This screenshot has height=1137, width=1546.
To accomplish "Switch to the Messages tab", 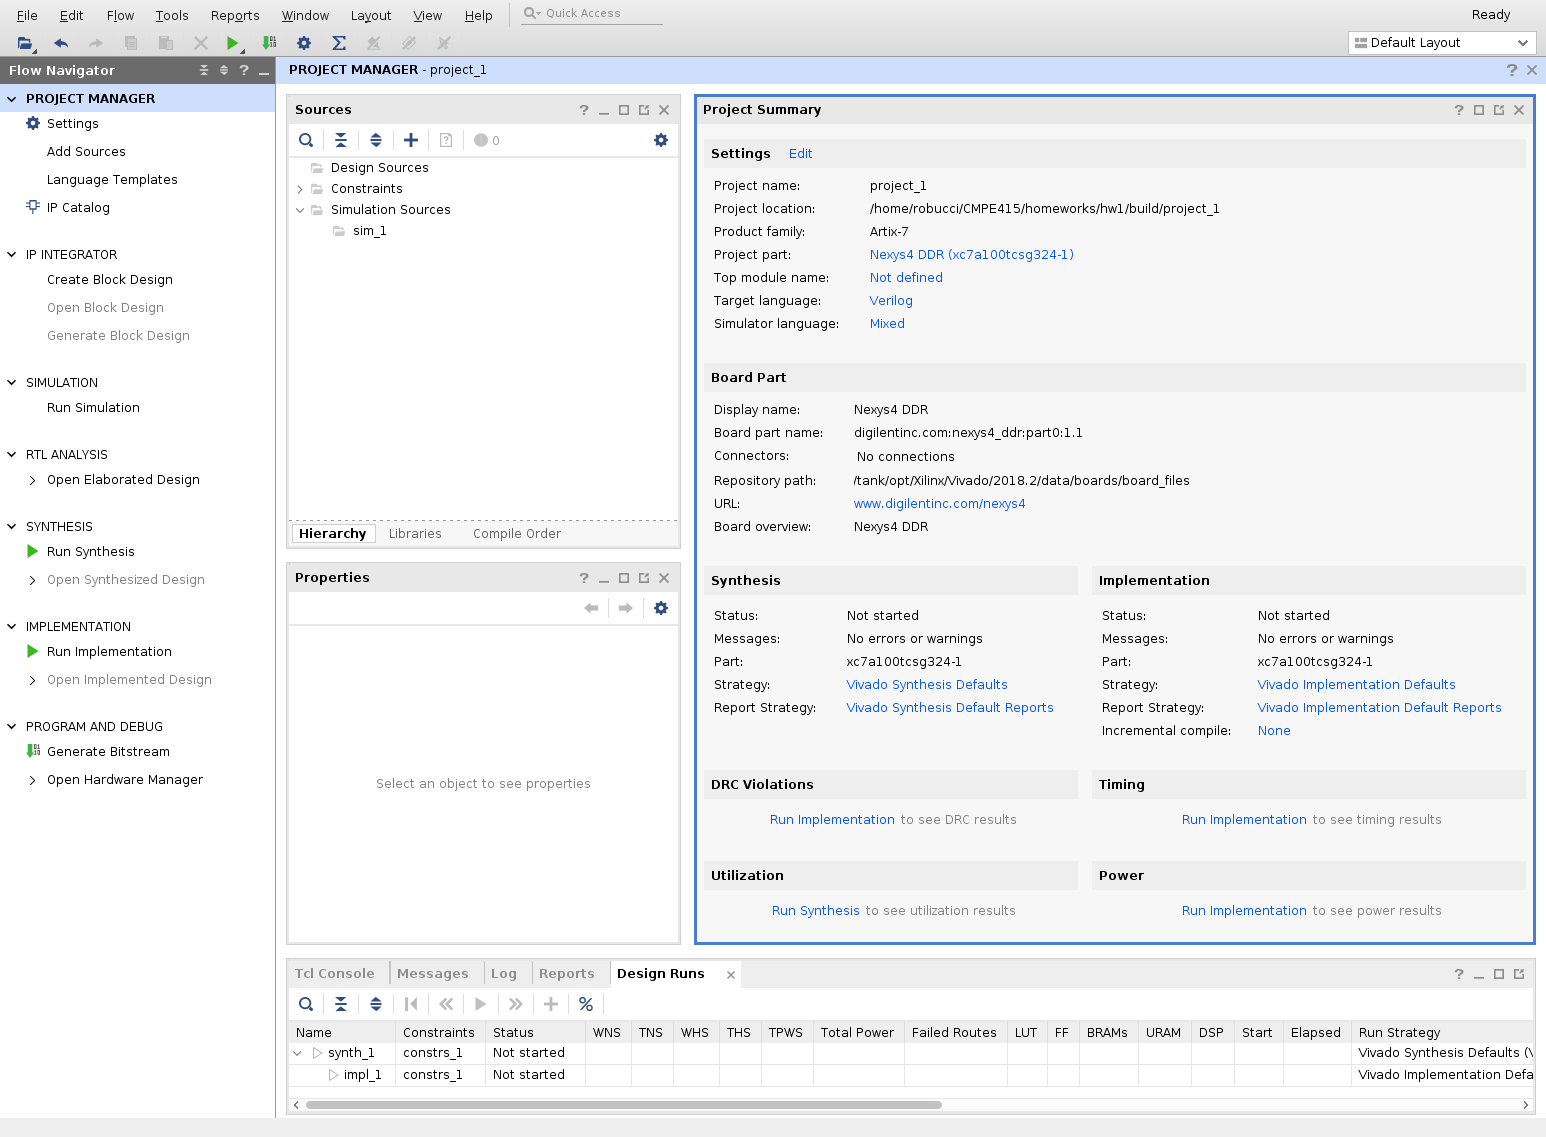I will pyautogui.click(x=433, y=973).
